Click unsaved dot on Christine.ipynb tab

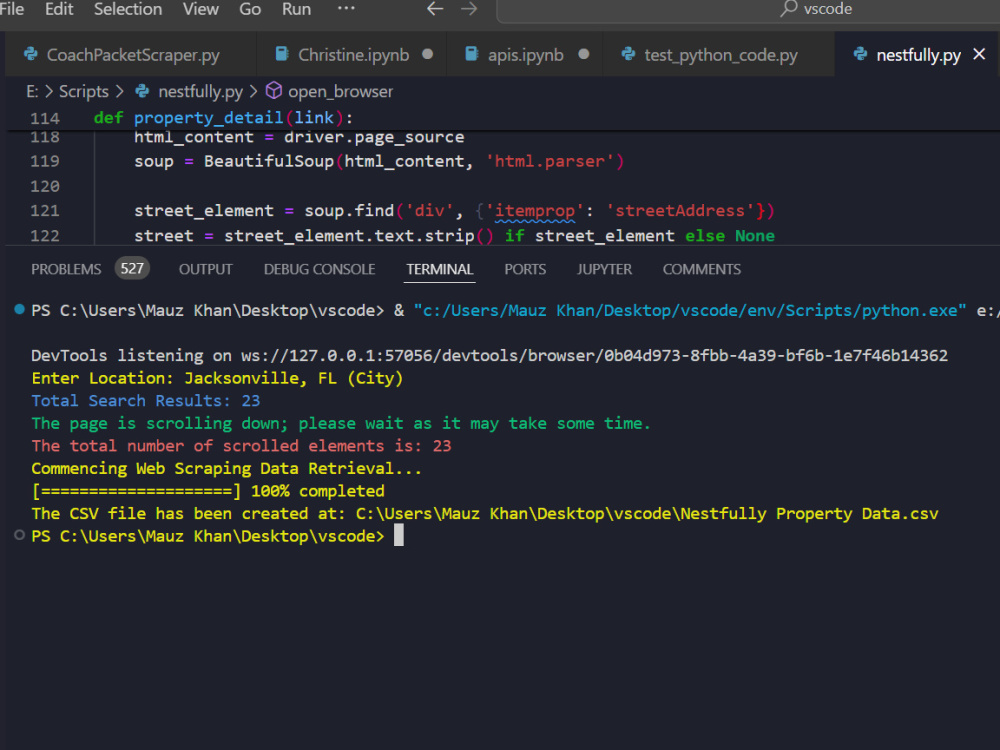(x=427, y=54)
